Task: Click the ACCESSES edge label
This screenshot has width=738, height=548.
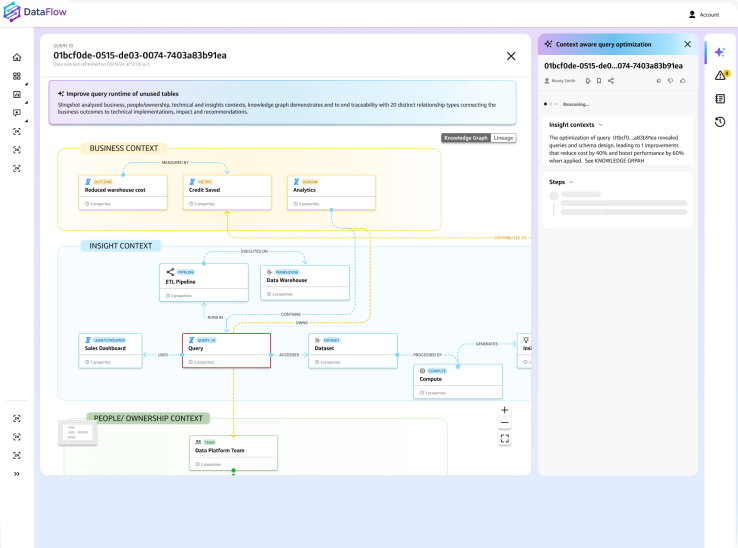Action: click(289, 355)
